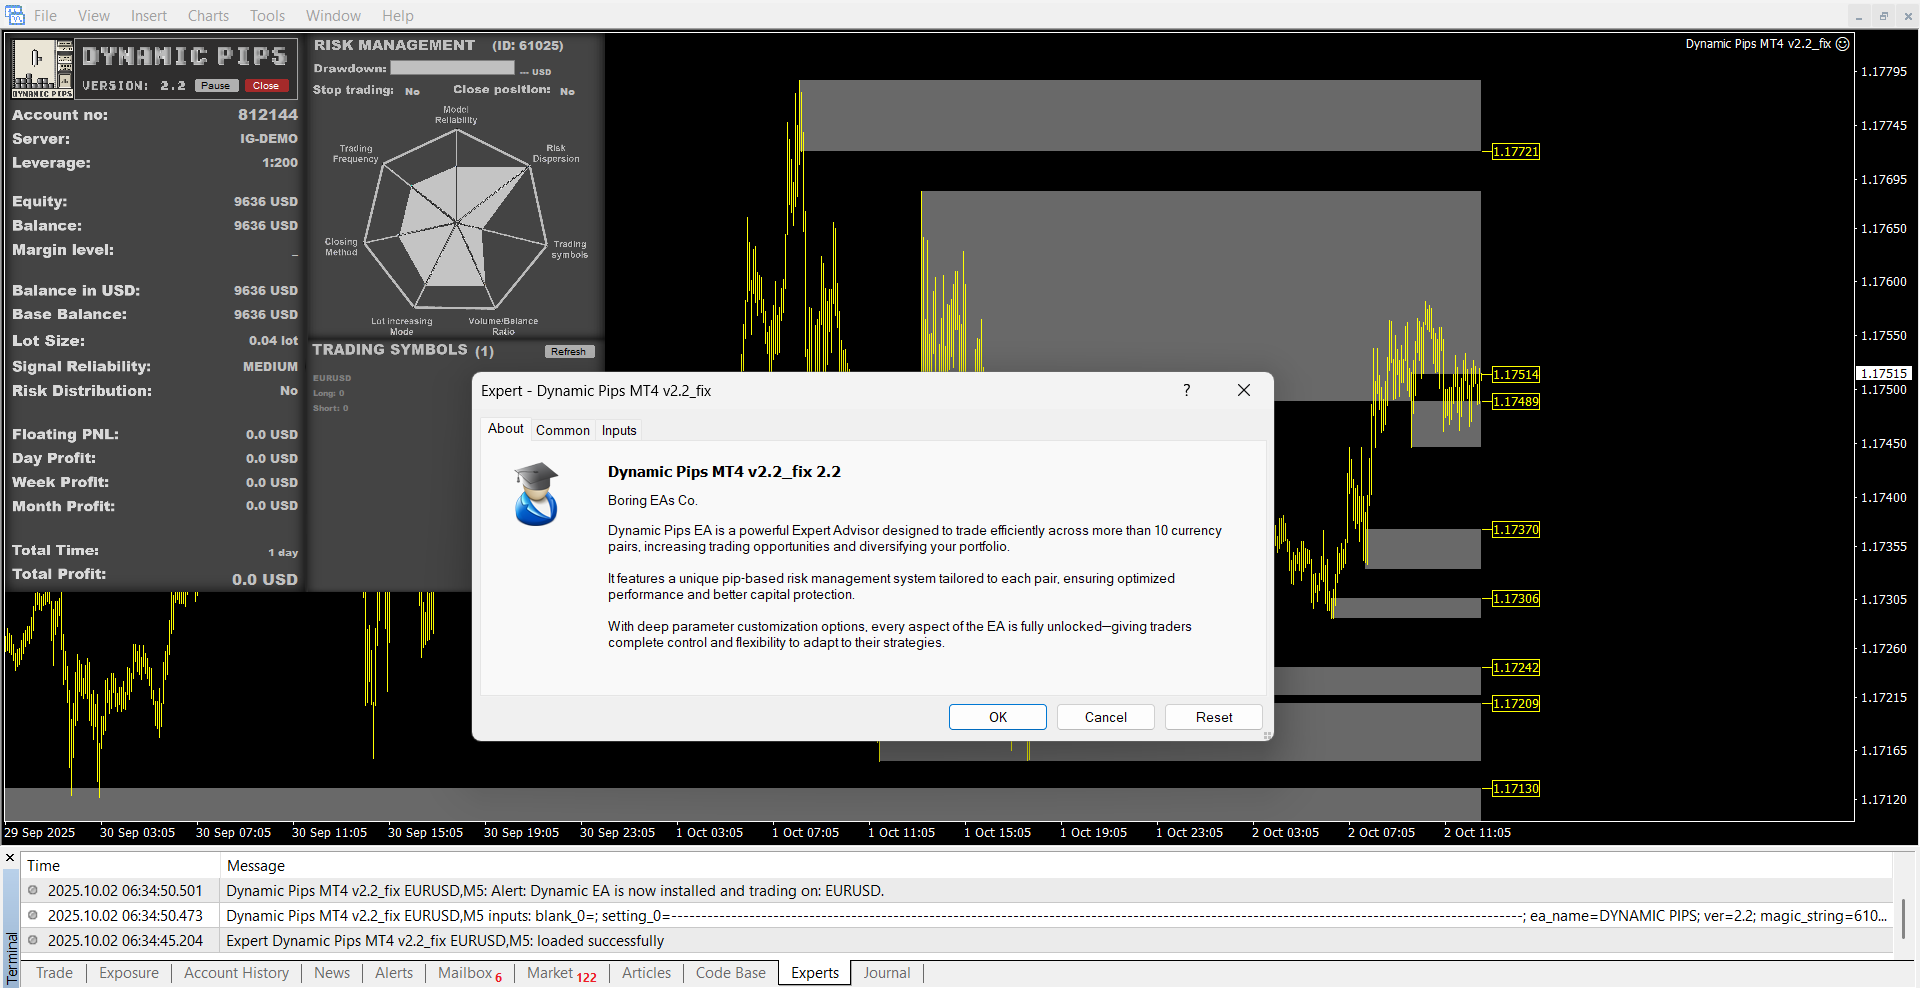This screenshot has height=988, width=1920.
Task: Open the Tools menu
Action: coord(267,15)
